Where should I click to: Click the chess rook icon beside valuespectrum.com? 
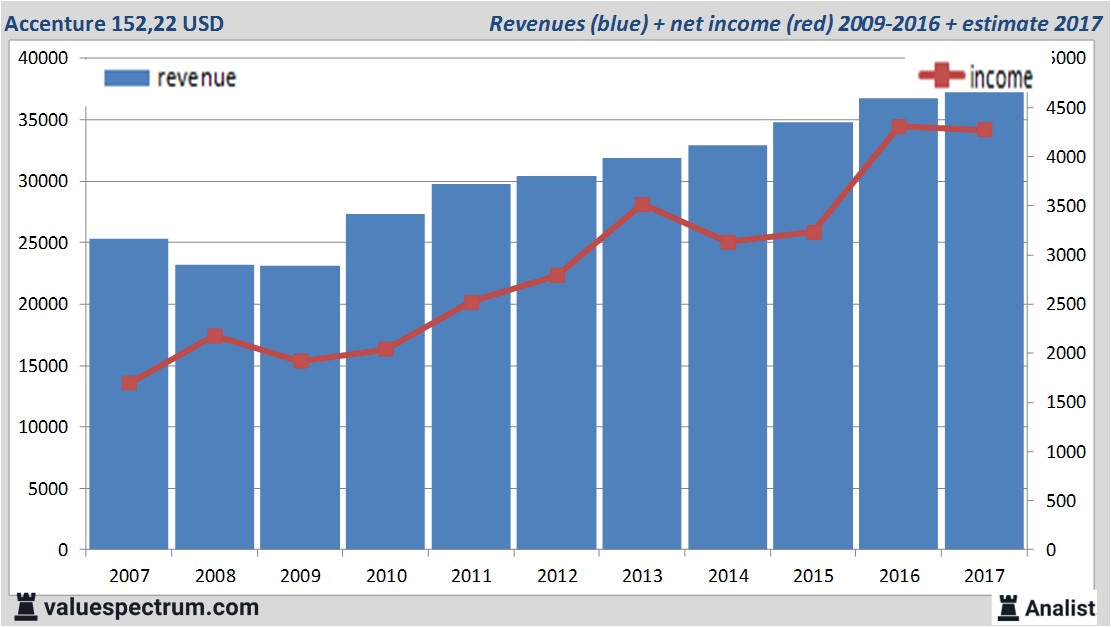coord(27,606)
